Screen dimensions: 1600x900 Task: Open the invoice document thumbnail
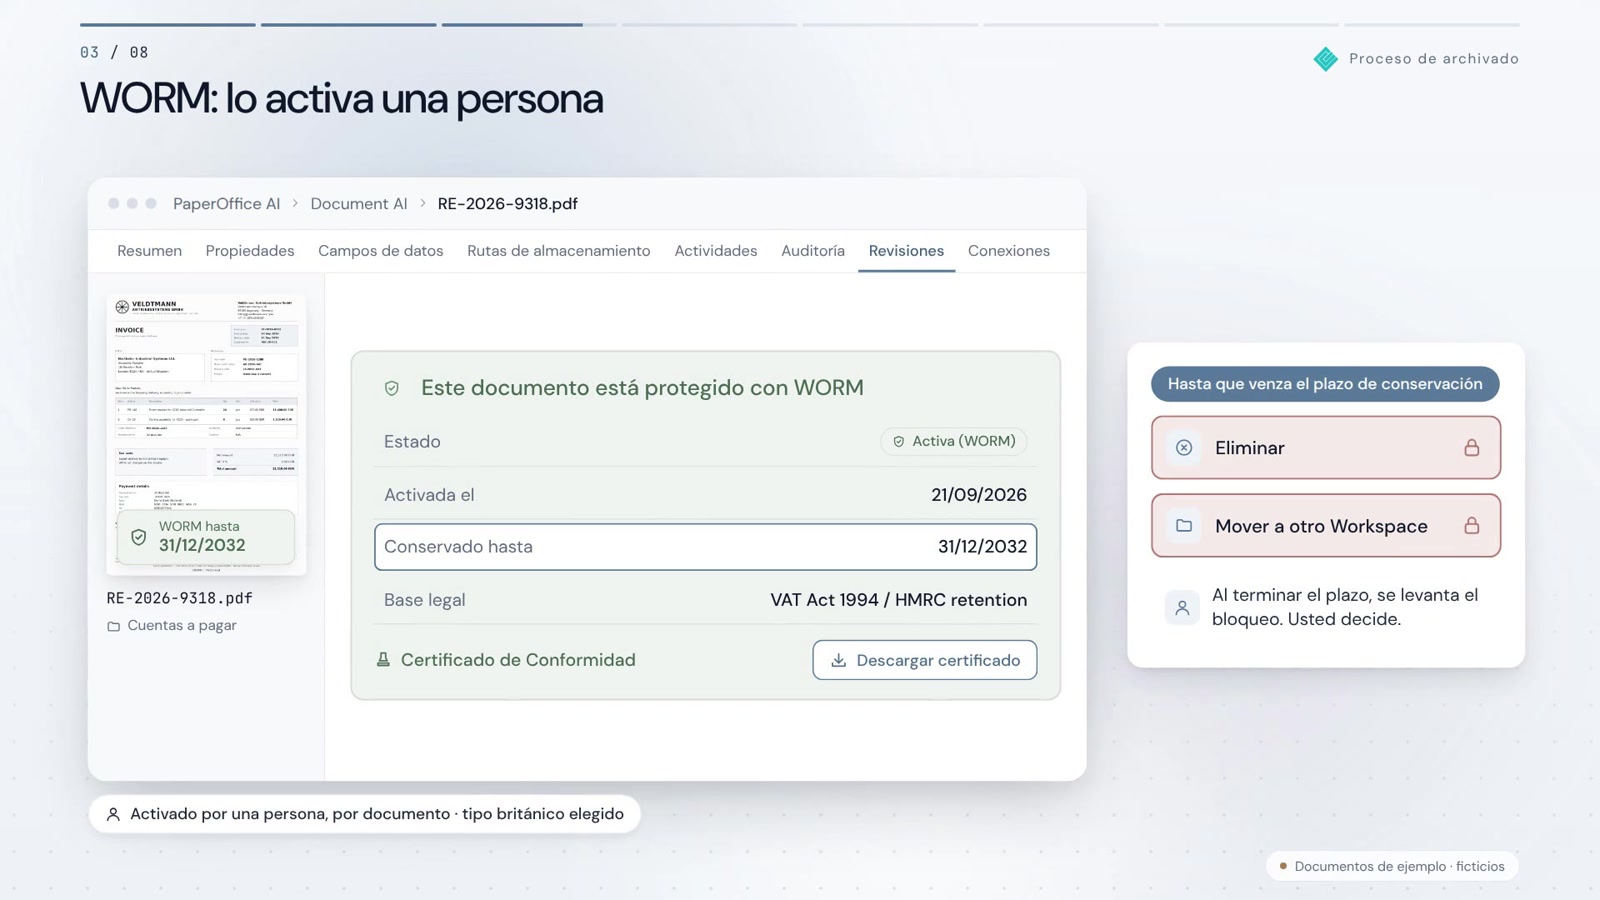206,434
